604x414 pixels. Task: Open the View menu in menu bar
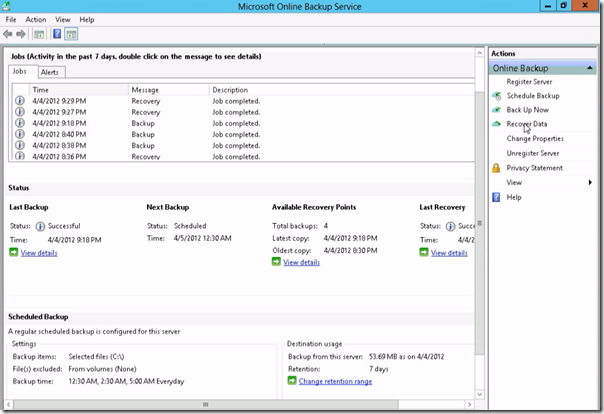[x=63, y=20]
